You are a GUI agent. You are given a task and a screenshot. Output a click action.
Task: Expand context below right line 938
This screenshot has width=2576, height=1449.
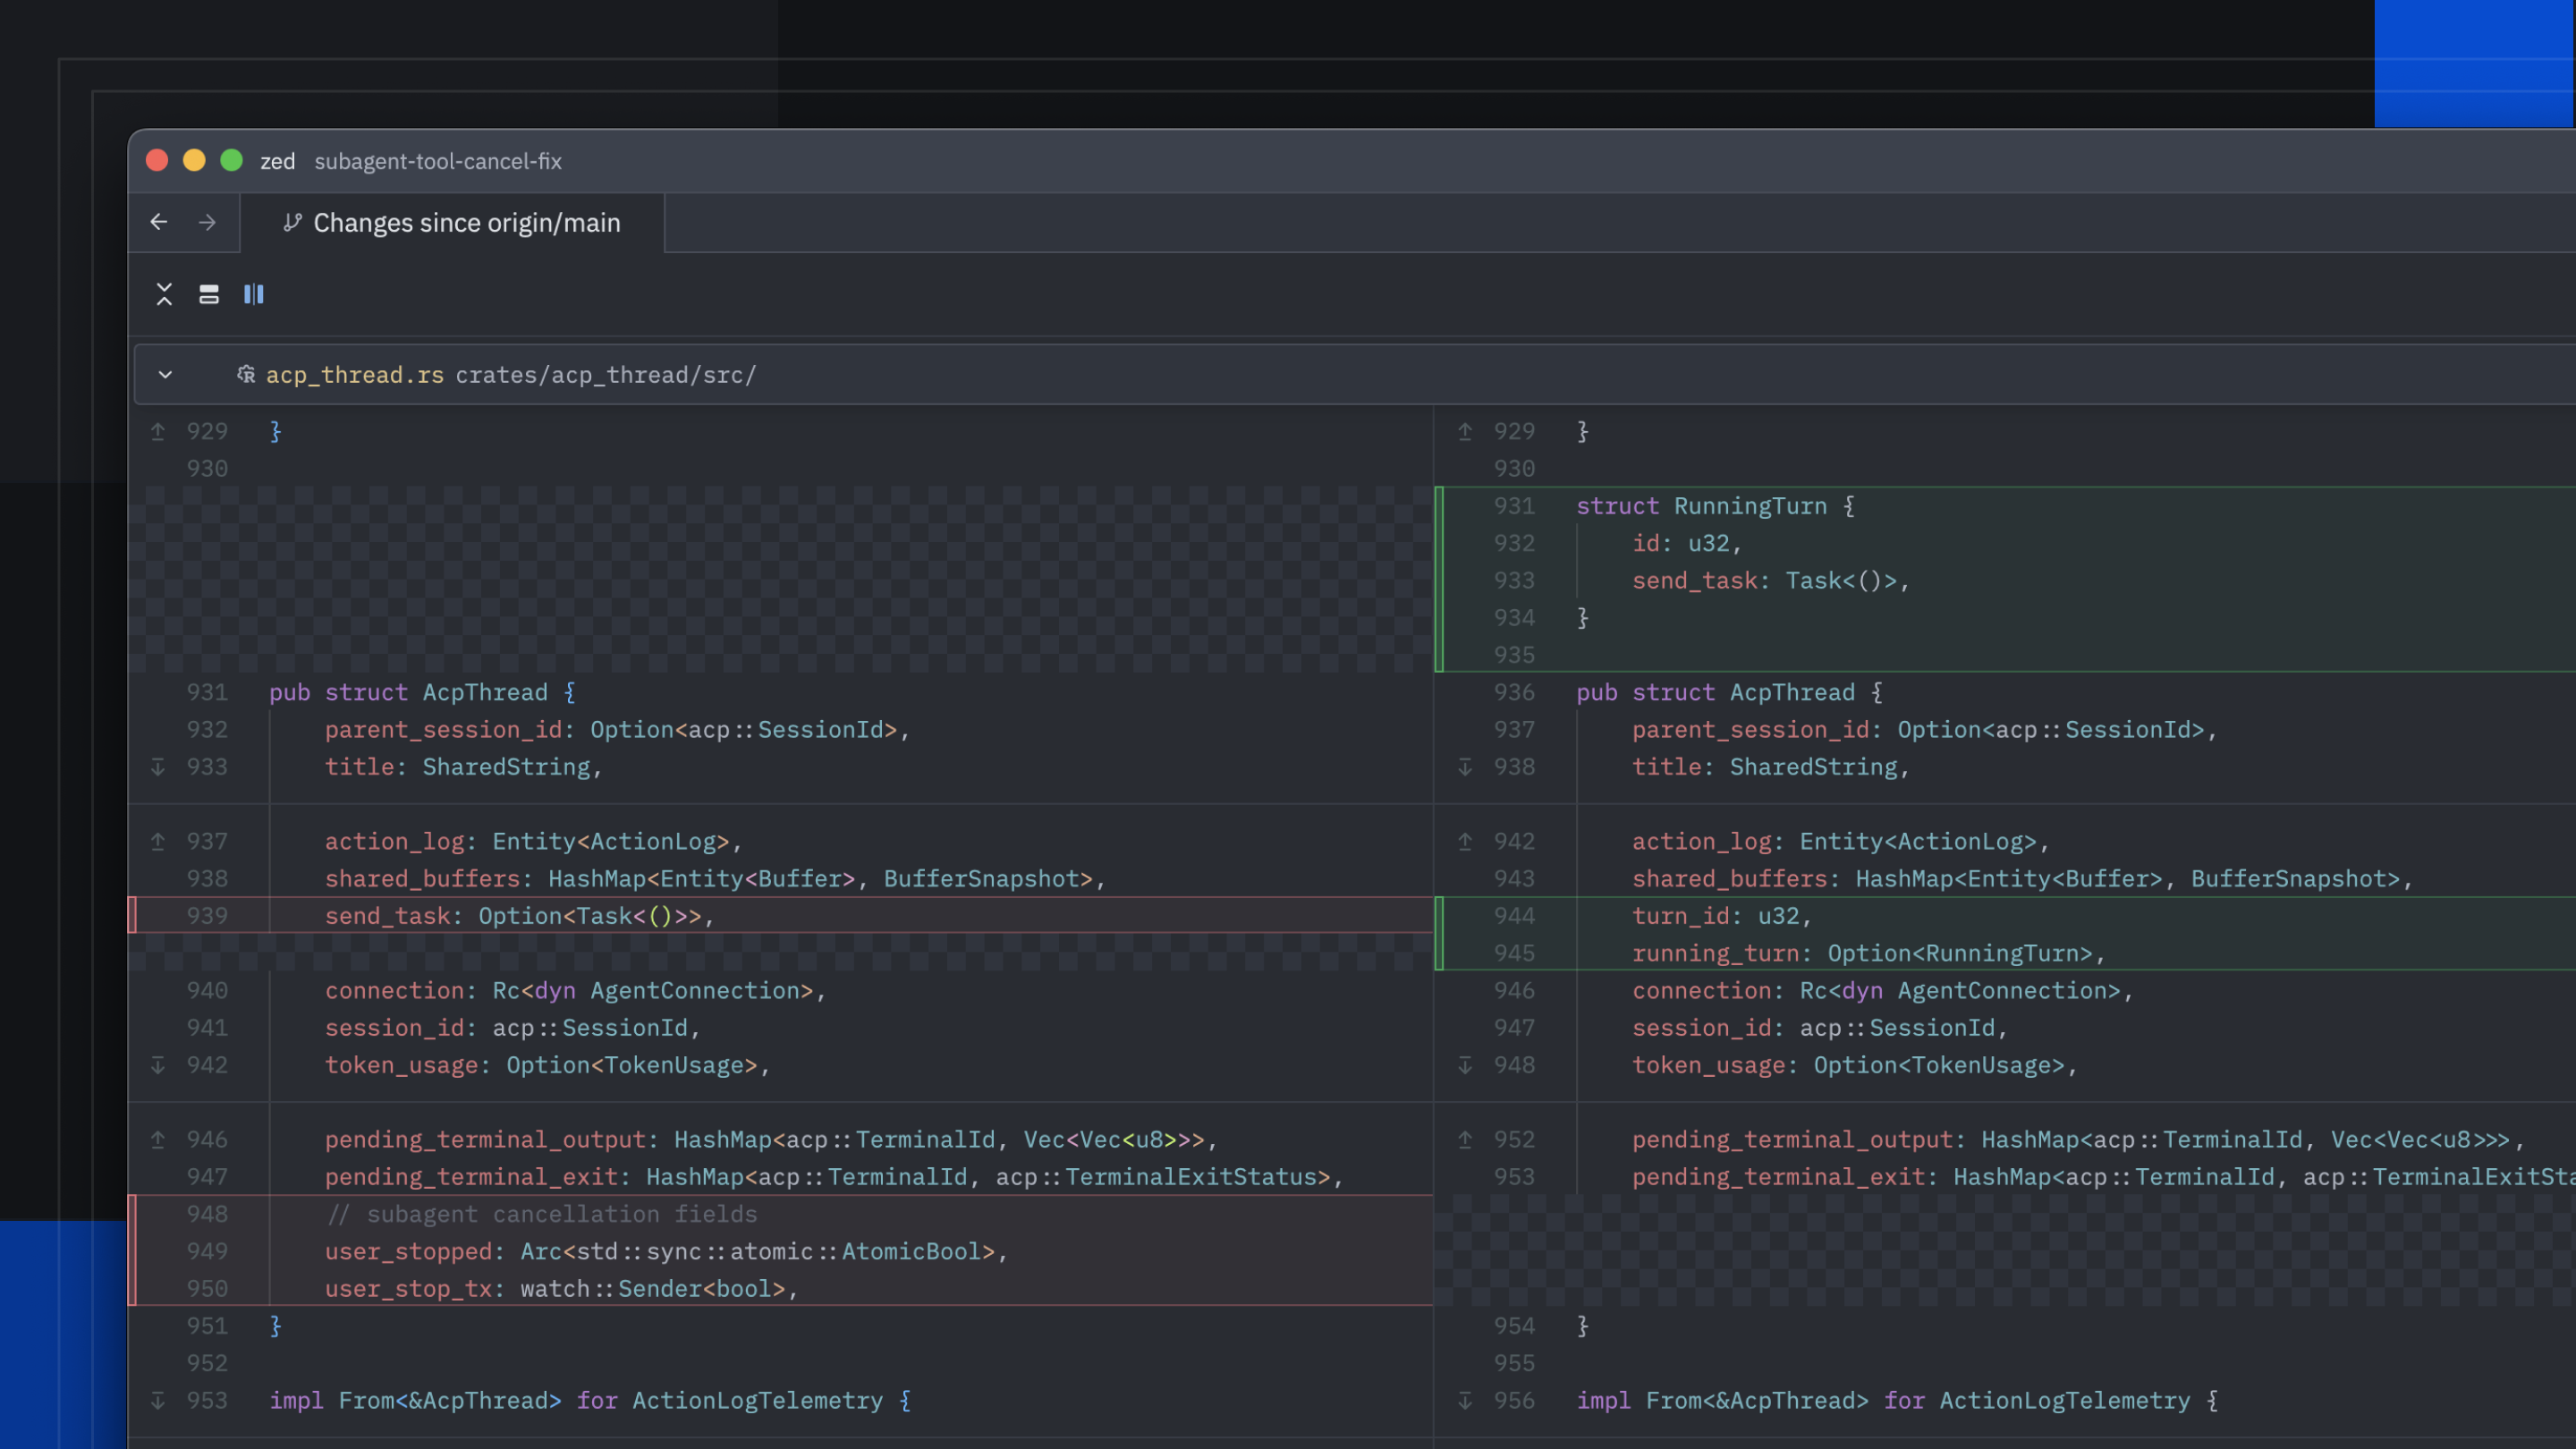pyautogui.click(x=1465, y=767)
